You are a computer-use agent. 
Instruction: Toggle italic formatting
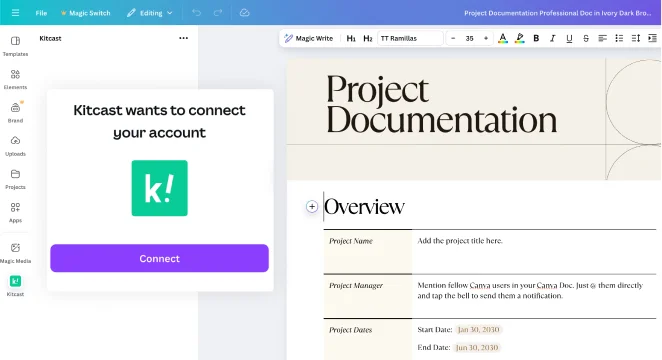coord(553,38)
